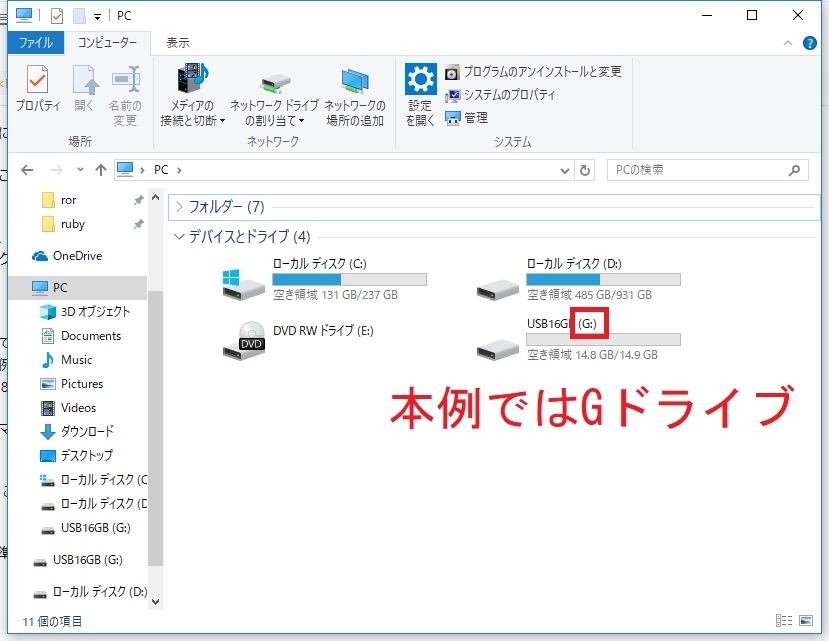Viewport: 829px width, 641px height.
Task: Open customize quick access toolbar dropdown
Action: point(97,17)
